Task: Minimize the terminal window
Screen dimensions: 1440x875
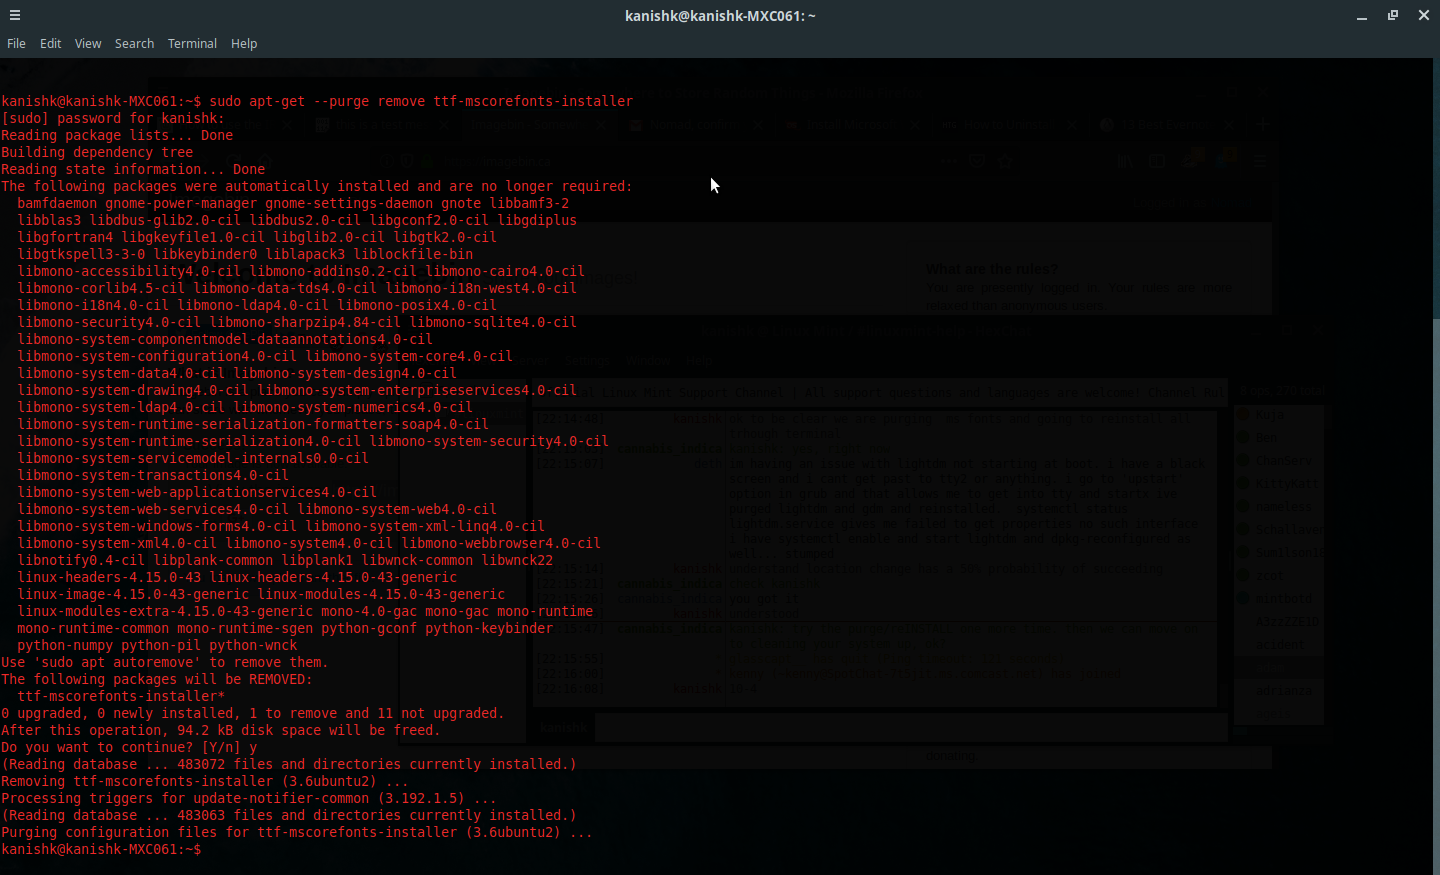Action: tap(1362, 16)
